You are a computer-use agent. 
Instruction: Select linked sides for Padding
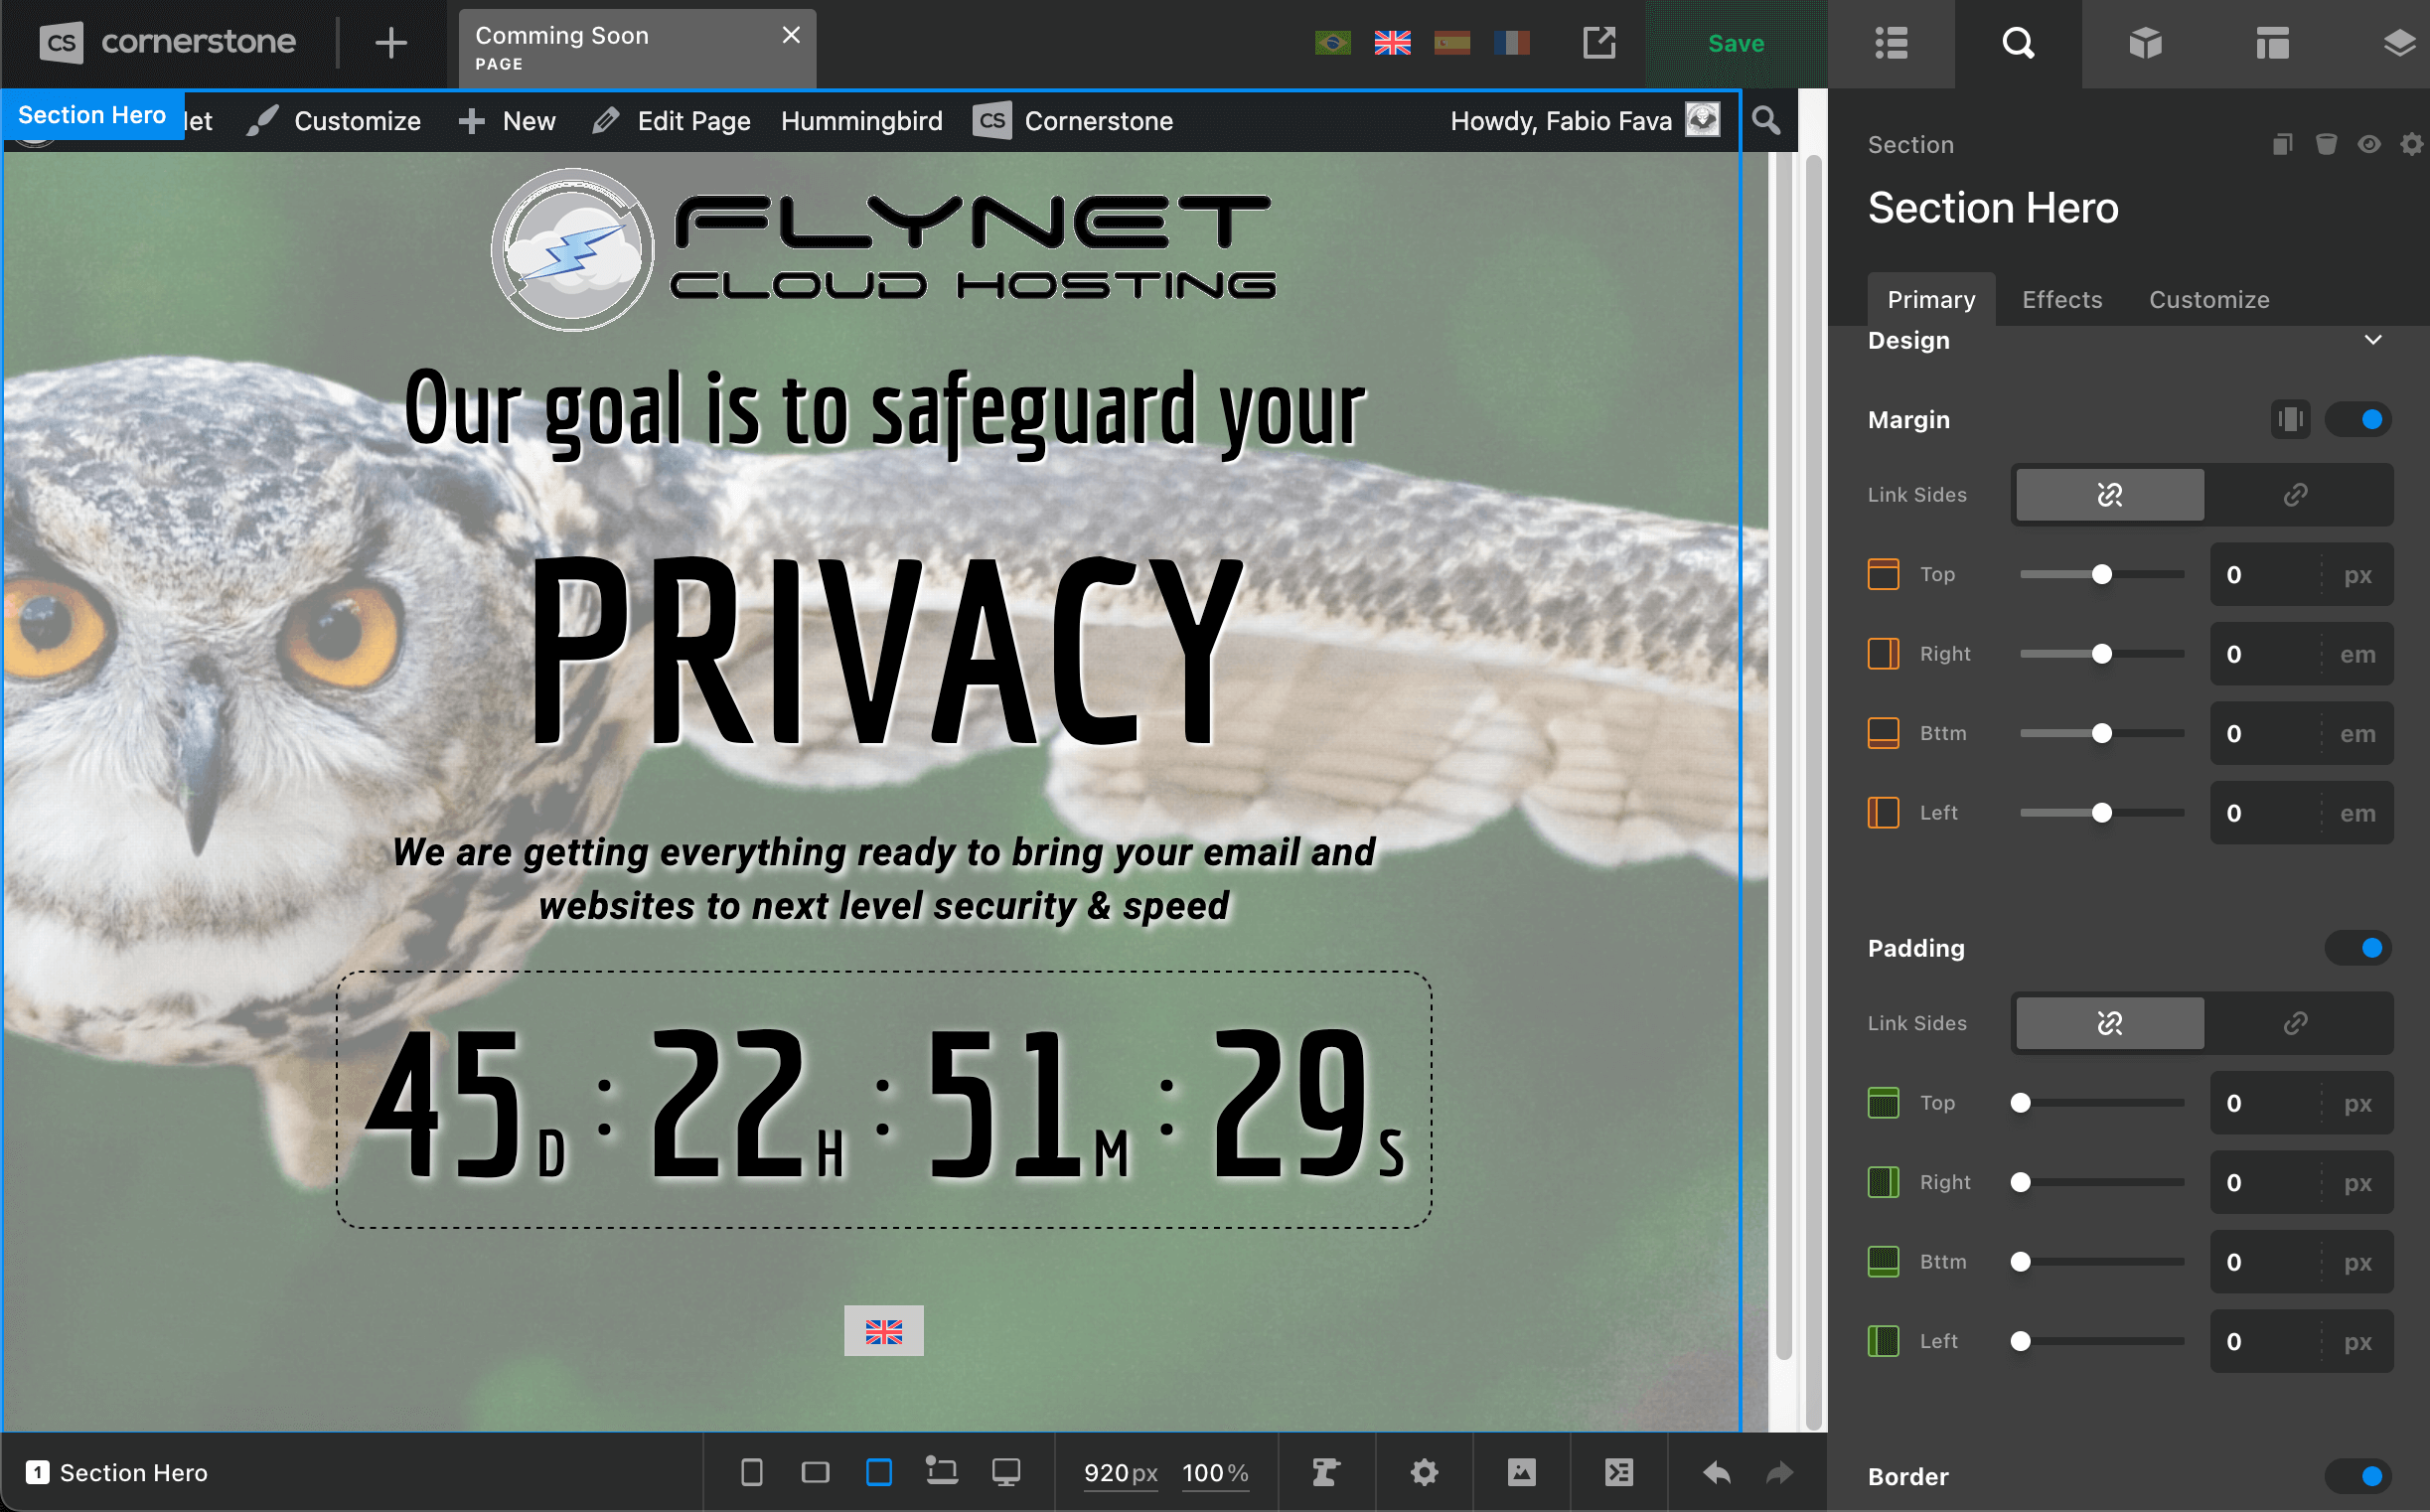tap(2296, 1023)
